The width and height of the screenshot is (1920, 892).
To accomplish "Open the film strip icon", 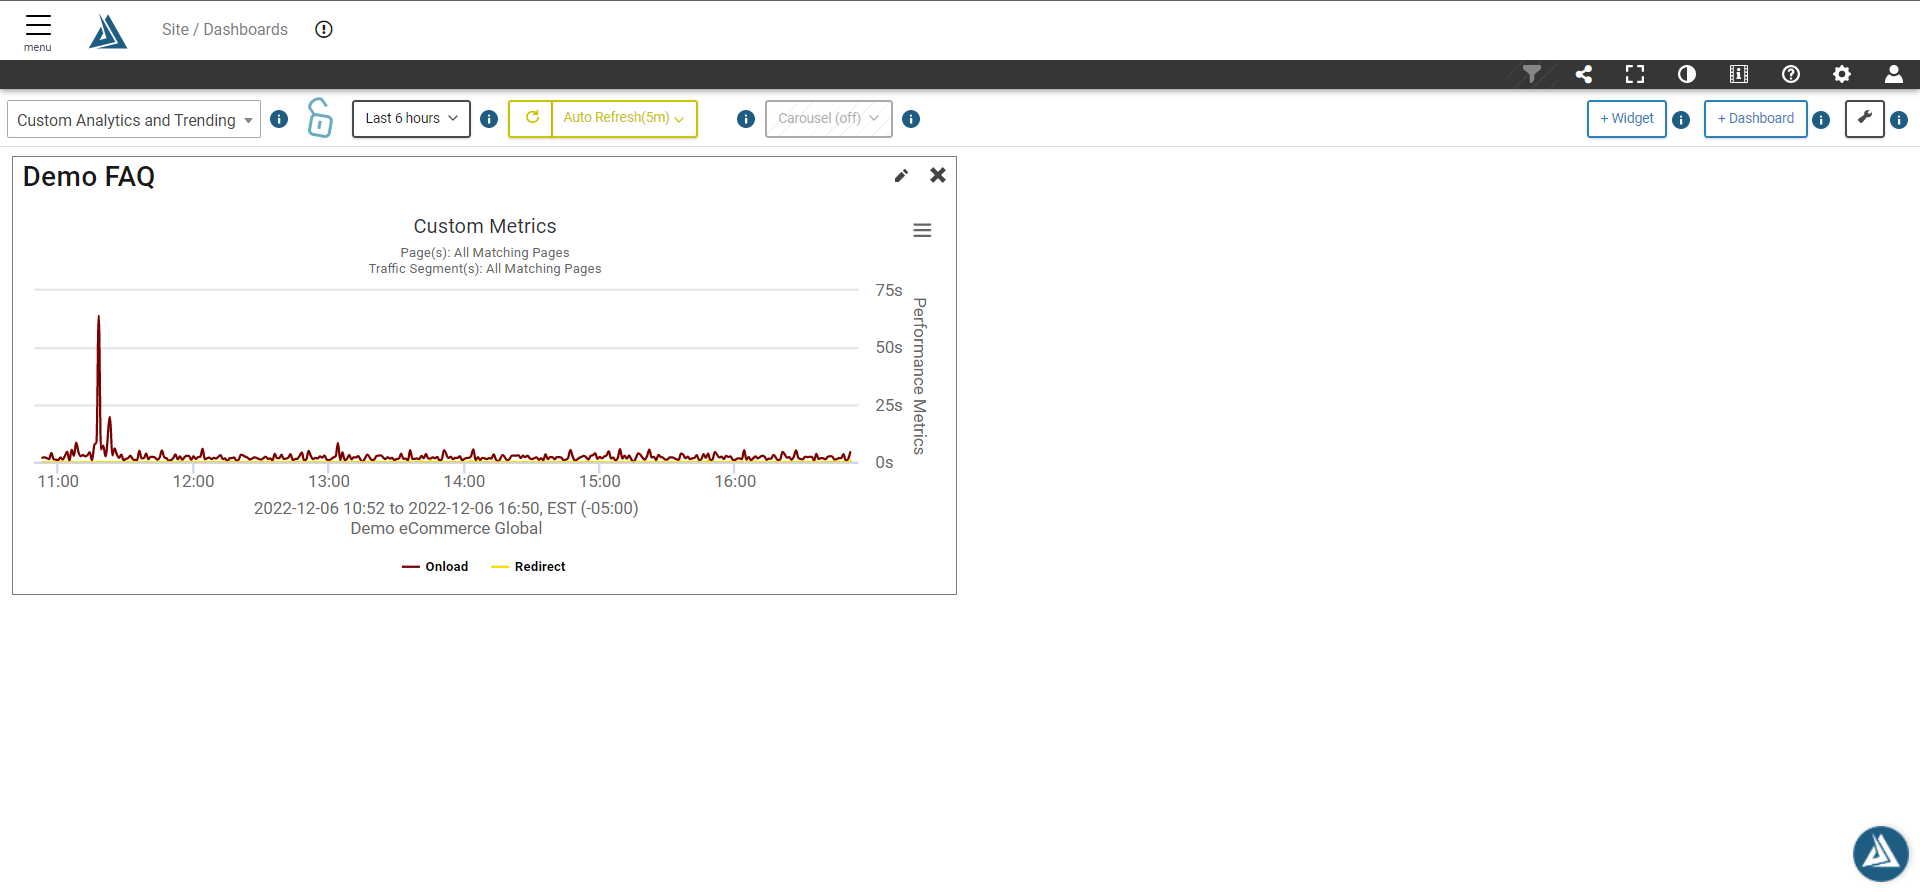I will click(1739, 74).
